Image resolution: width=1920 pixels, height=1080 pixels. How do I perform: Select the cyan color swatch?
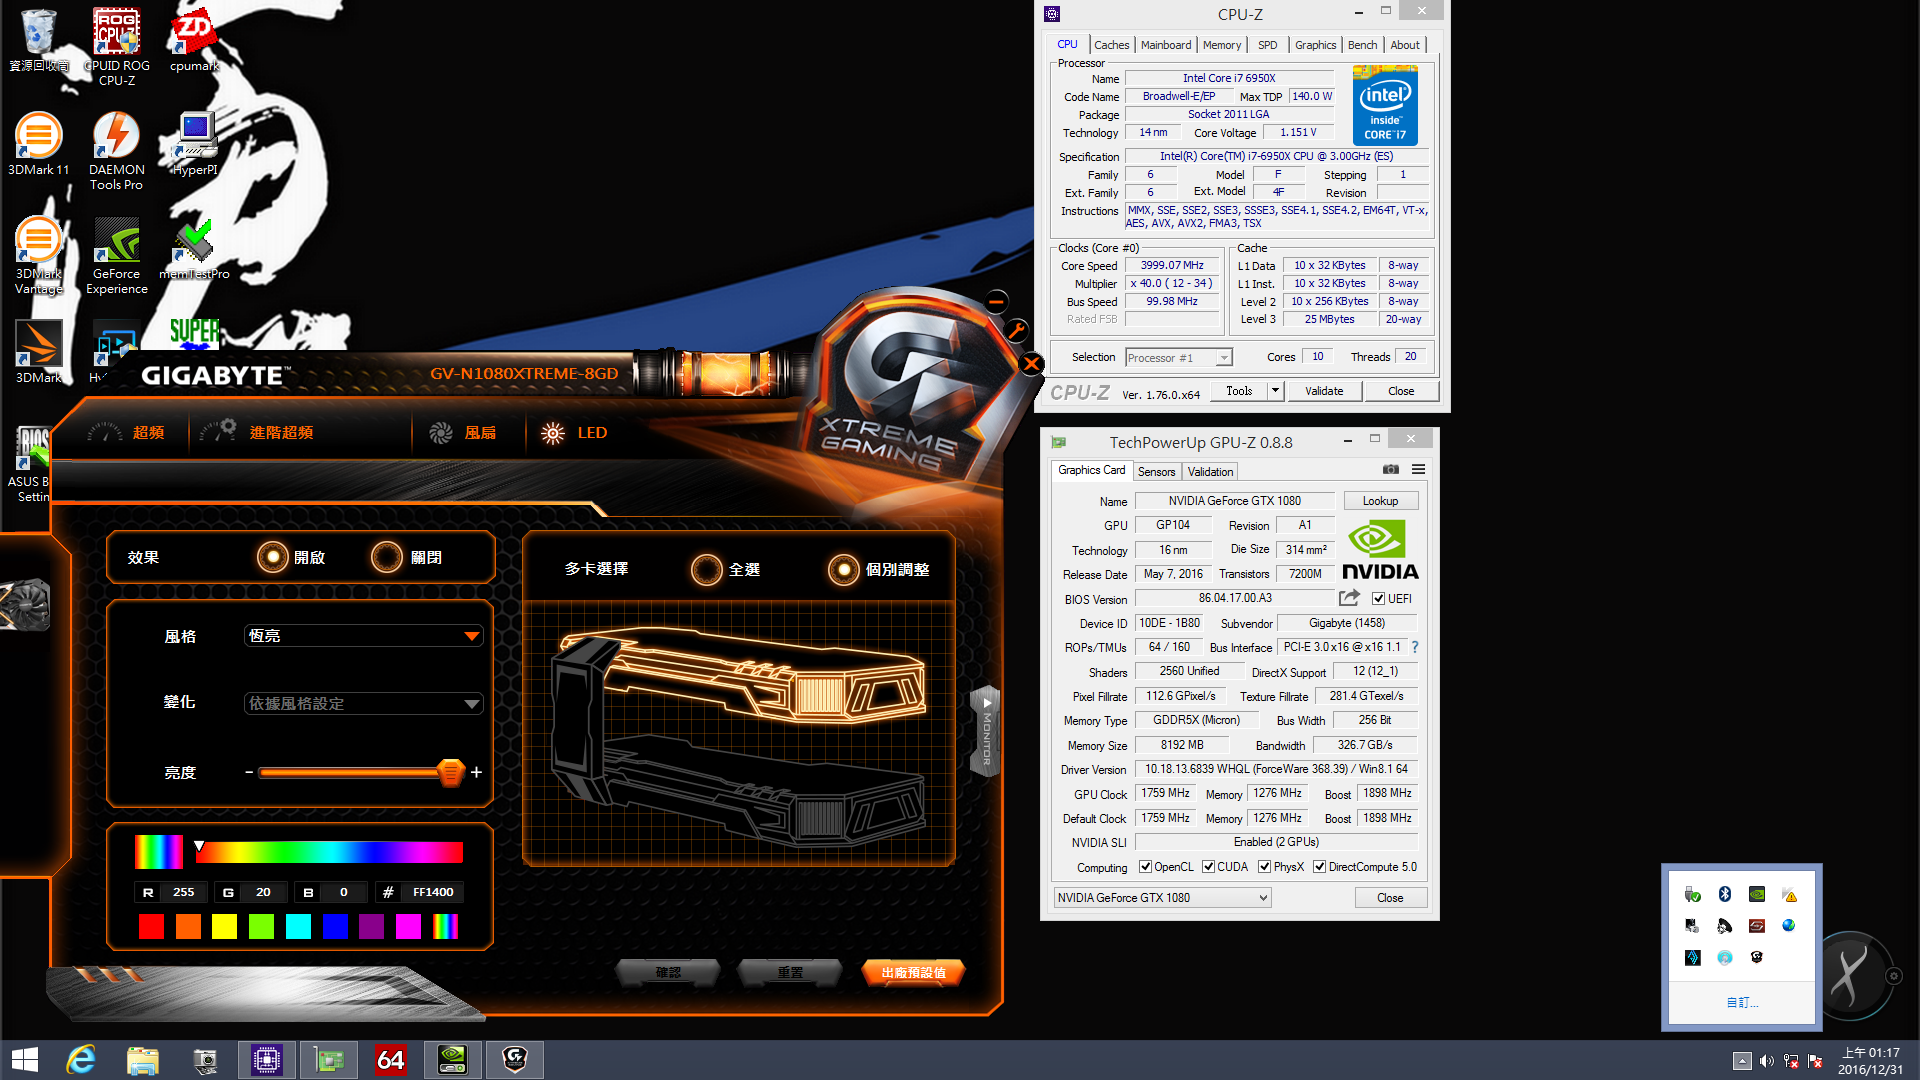tap(298, 927)
